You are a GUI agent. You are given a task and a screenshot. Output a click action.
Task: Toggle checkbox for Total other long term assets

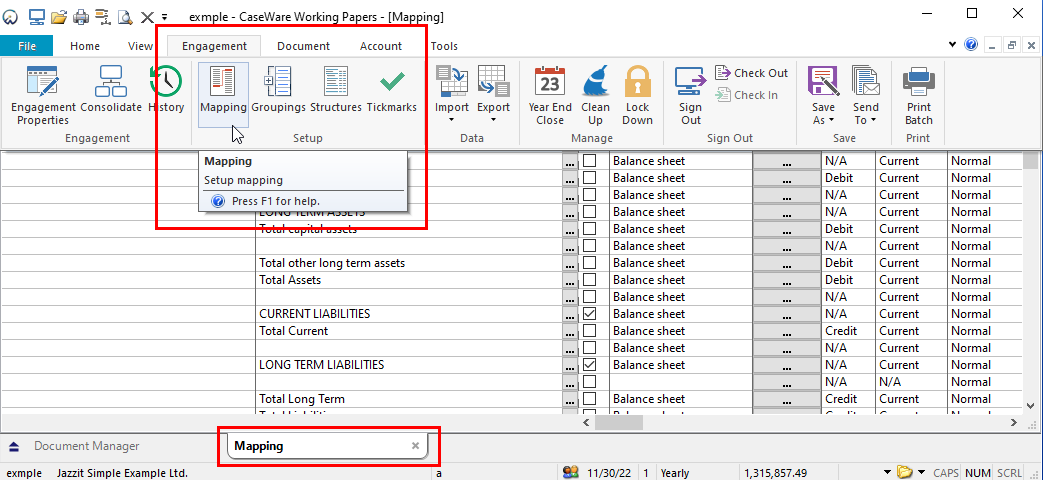[x=589, y=263]
